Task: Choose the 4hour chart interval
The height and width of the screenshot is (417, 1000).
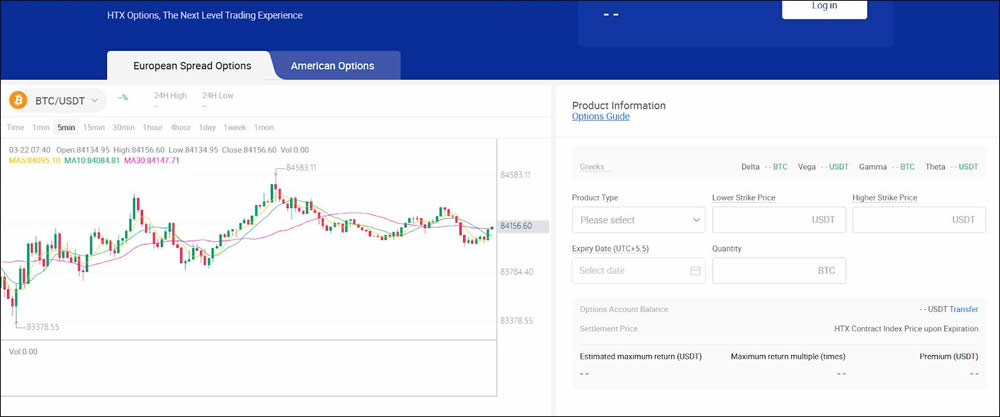Action: tap(181, 127)
